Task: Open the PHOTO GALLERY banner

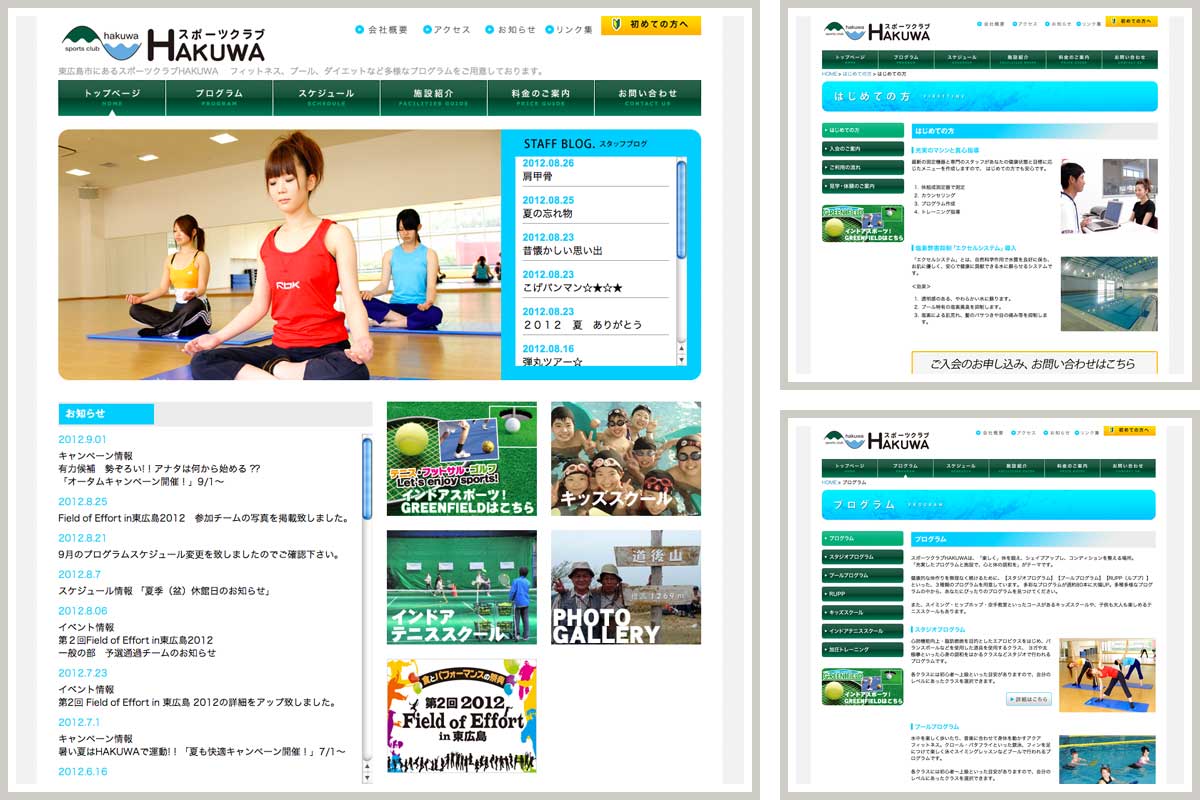Action: tap(625, 587)
